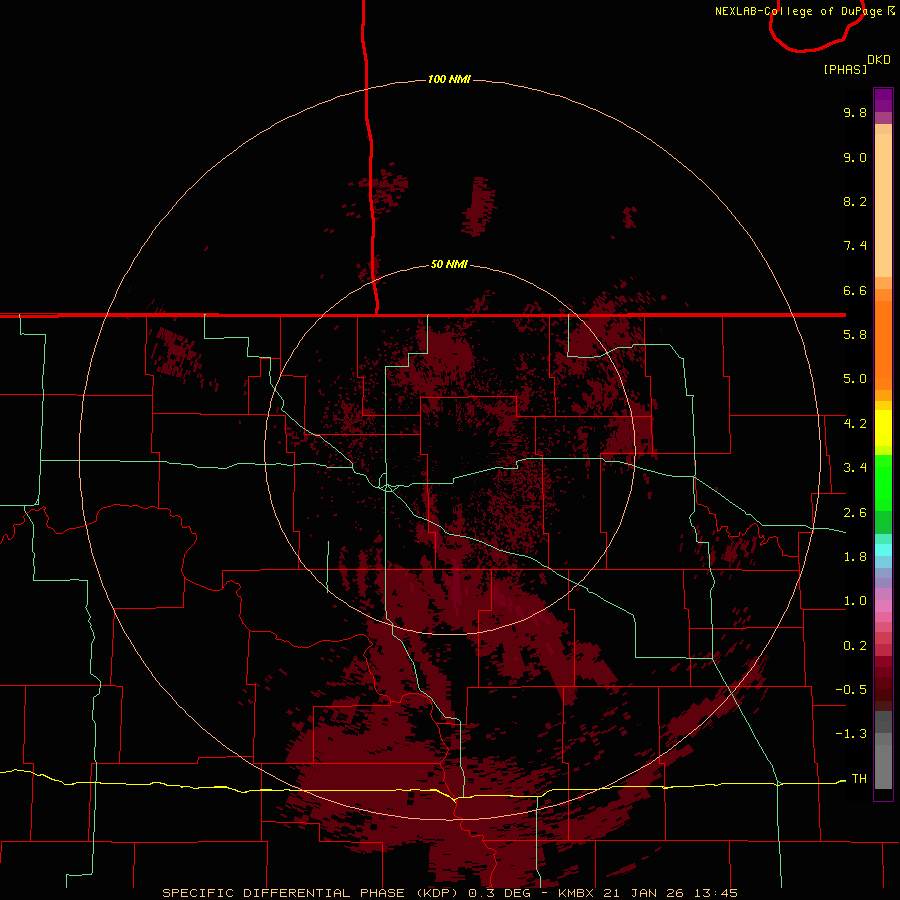Pick the pink band near 1.0
Screen dimensions: 900x900
tap(883, 606)
